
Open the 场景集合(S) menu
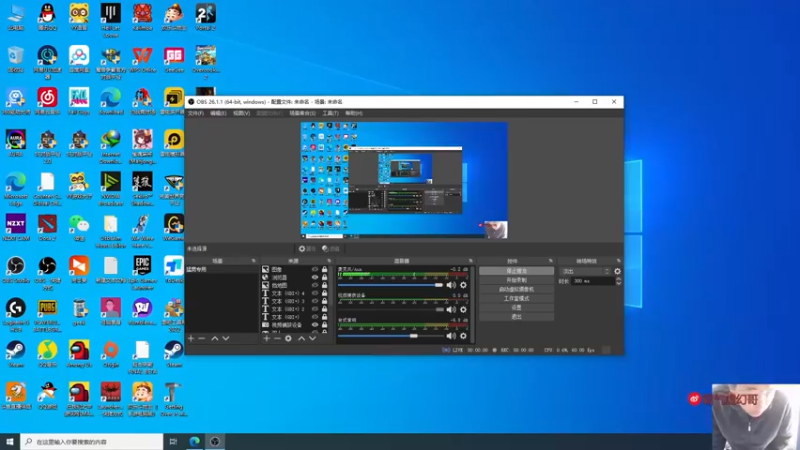[303, 113]
